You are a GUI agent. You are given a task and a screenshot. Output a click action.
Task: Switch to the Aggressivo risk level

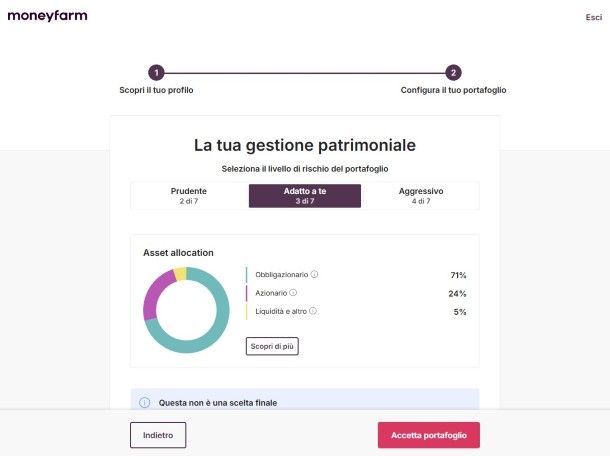(421, 195)
